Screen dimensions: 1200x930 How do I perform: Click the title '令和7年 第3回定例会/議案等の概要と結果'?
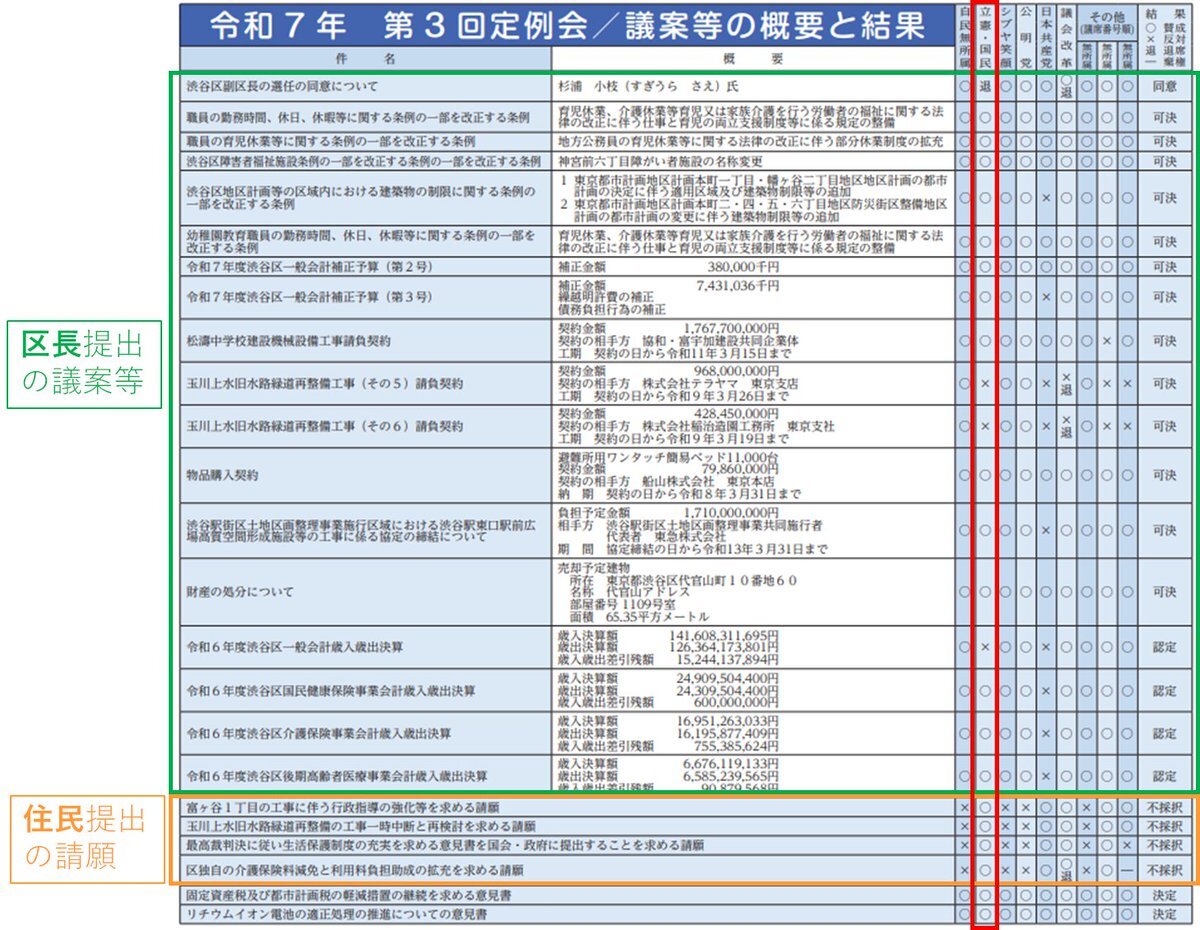(567, 25)
